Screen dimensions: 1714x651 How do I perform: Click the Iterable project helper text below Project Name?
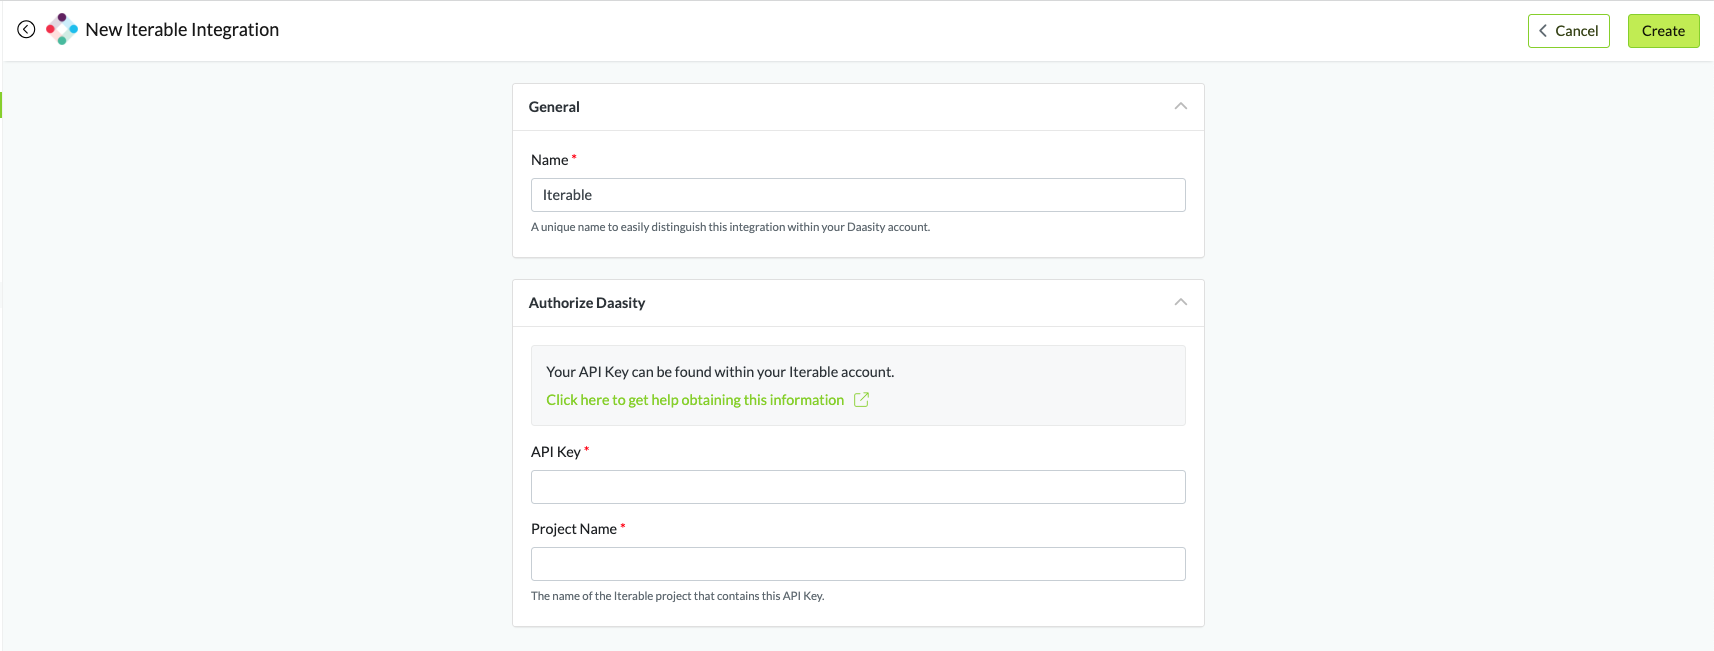677,596
